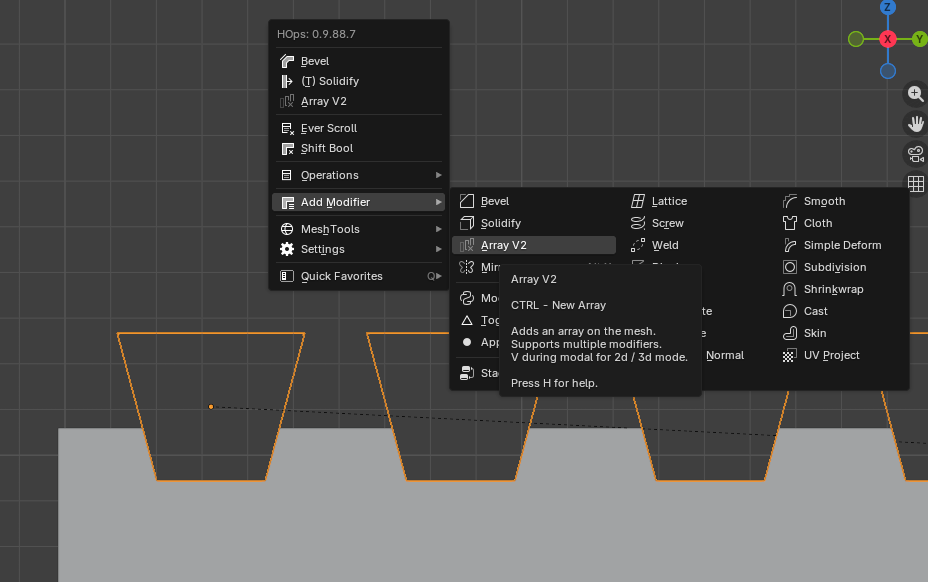Click the Bevel icon in the HOps main menu
The width and height of the screenshot is (928, 582).
point(287,61)
